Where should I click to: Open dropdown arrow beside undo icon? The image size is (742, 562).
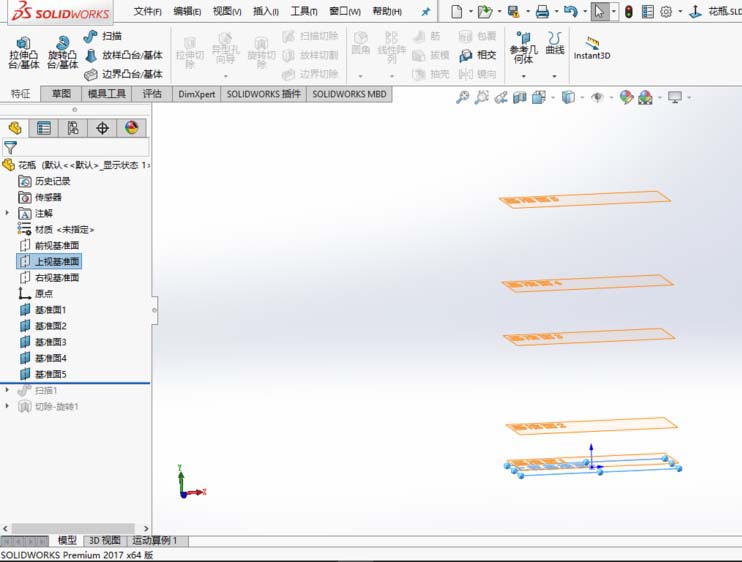pos(585,11)
